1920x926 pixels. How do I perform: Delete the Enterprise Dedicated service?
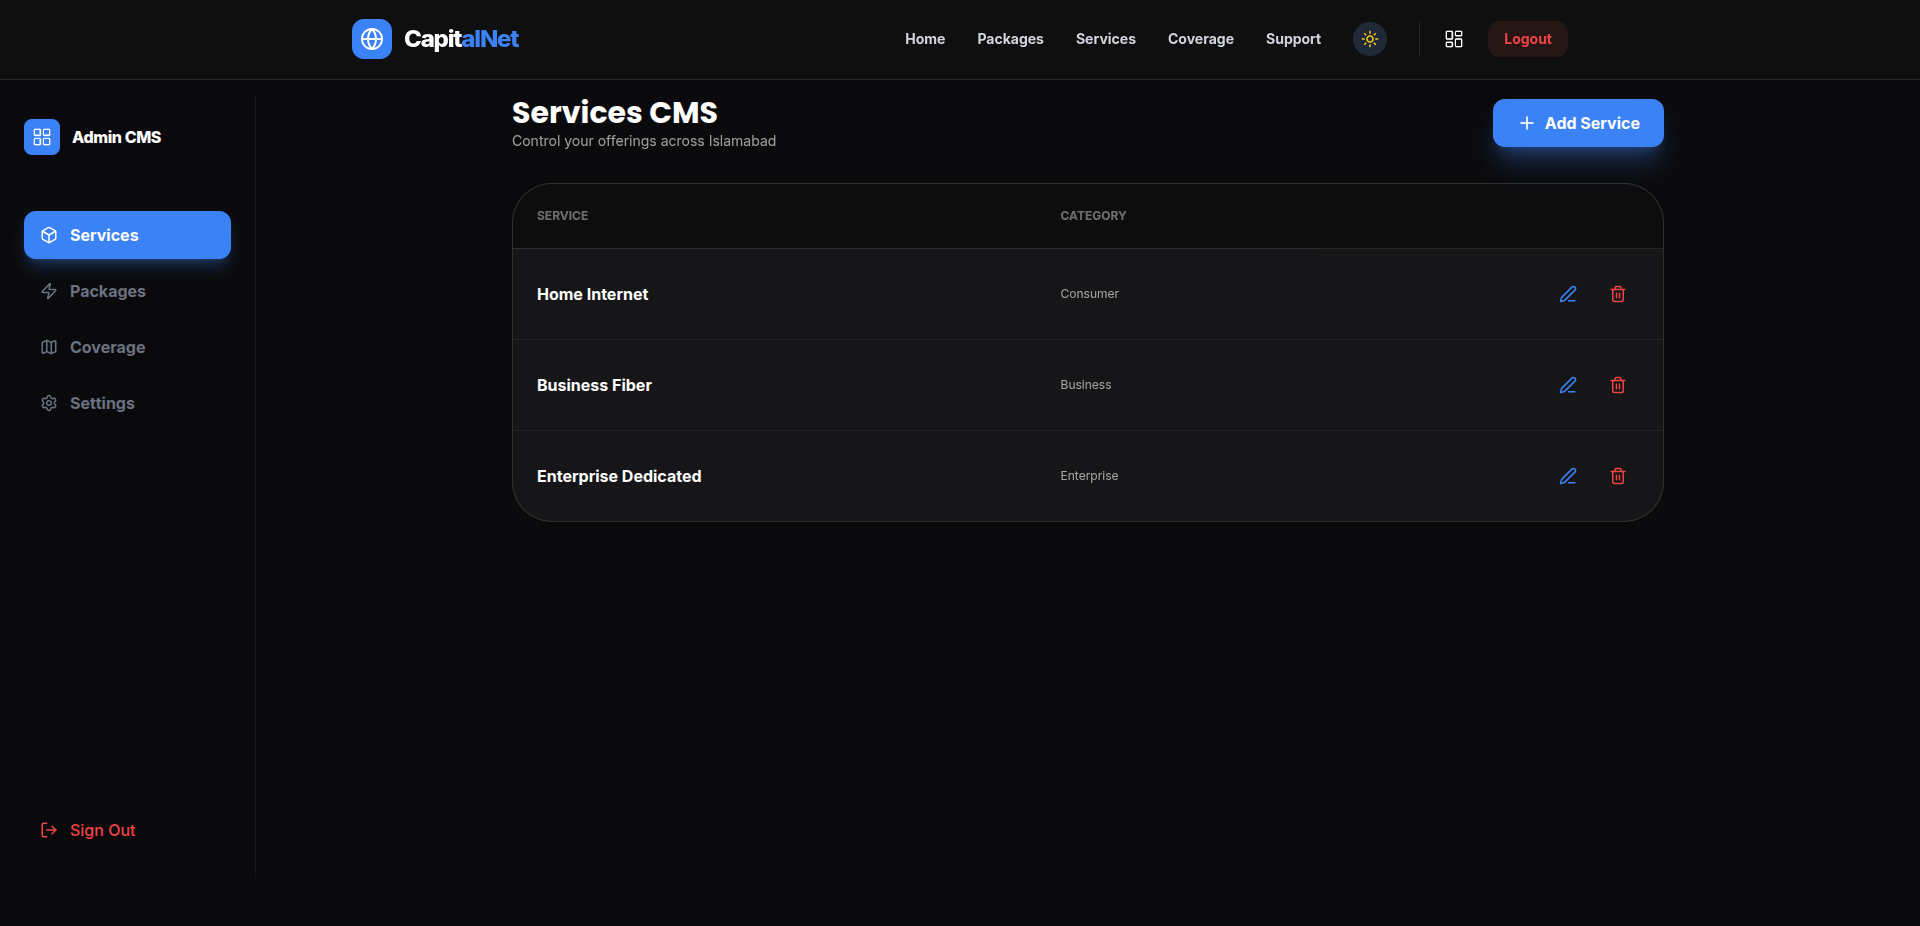1618,476
